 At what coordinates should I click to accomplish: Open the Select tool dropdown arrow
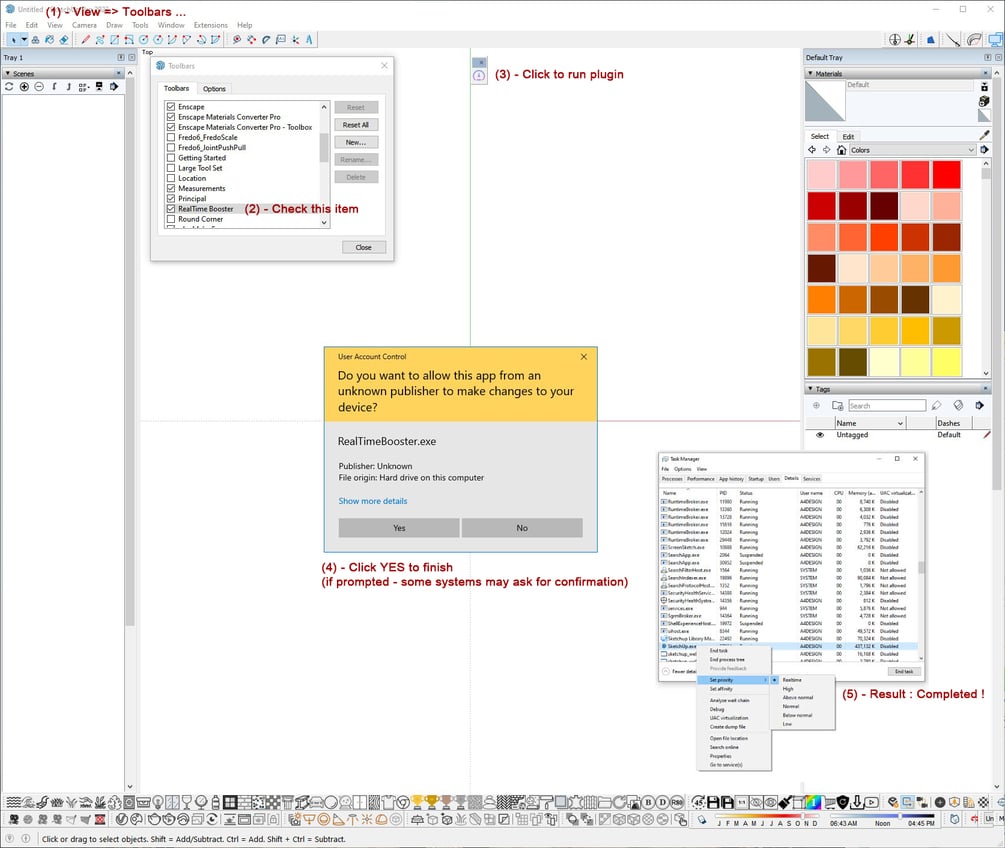coord(24,40)
